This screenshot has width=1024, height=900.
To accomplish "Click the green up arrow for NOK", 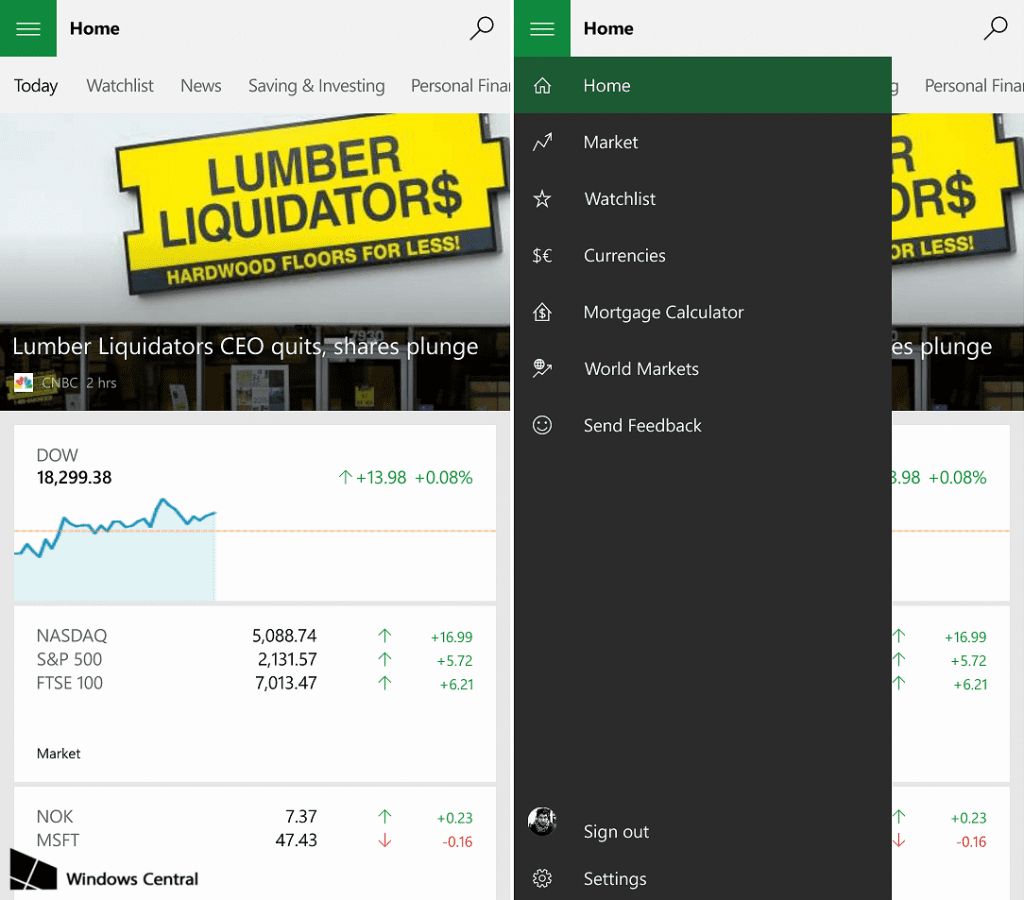I will tap(385, 816).
